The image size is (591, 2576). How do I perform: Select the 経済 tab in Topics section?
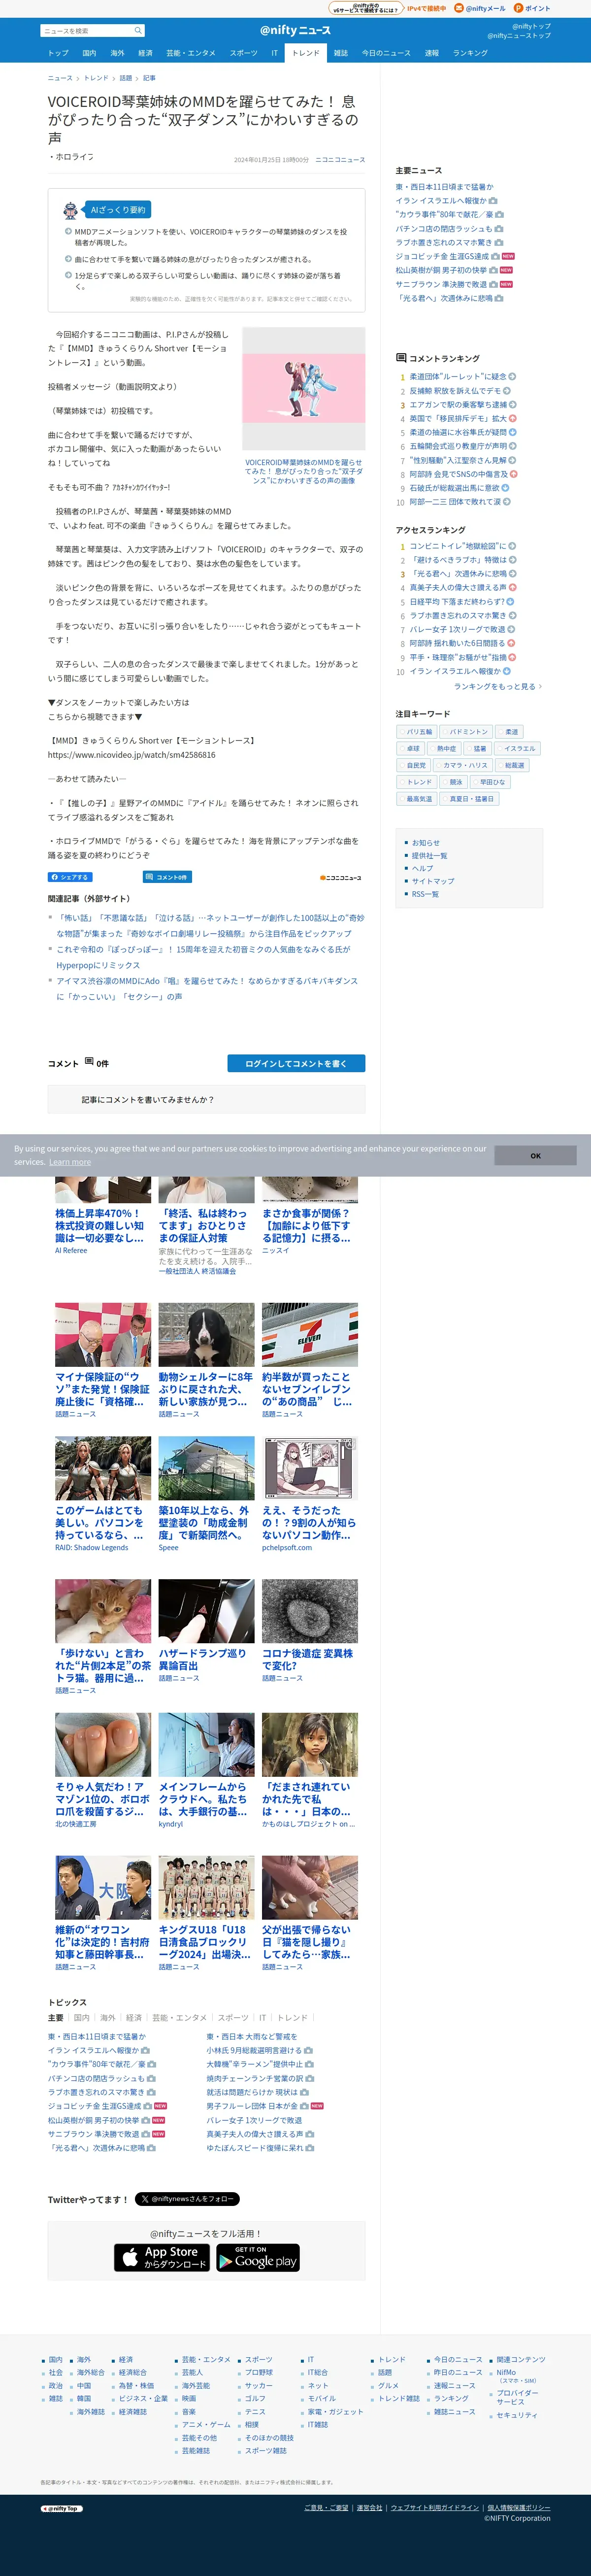coord(134,2018)
